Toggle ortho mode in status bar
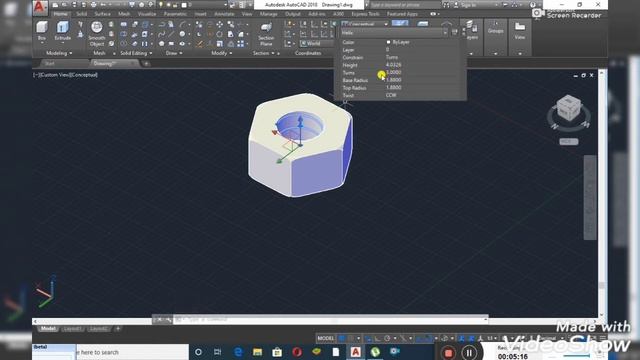Image resolution: width=640 pixels, height=360 pixels. click(x=378, y=338)
